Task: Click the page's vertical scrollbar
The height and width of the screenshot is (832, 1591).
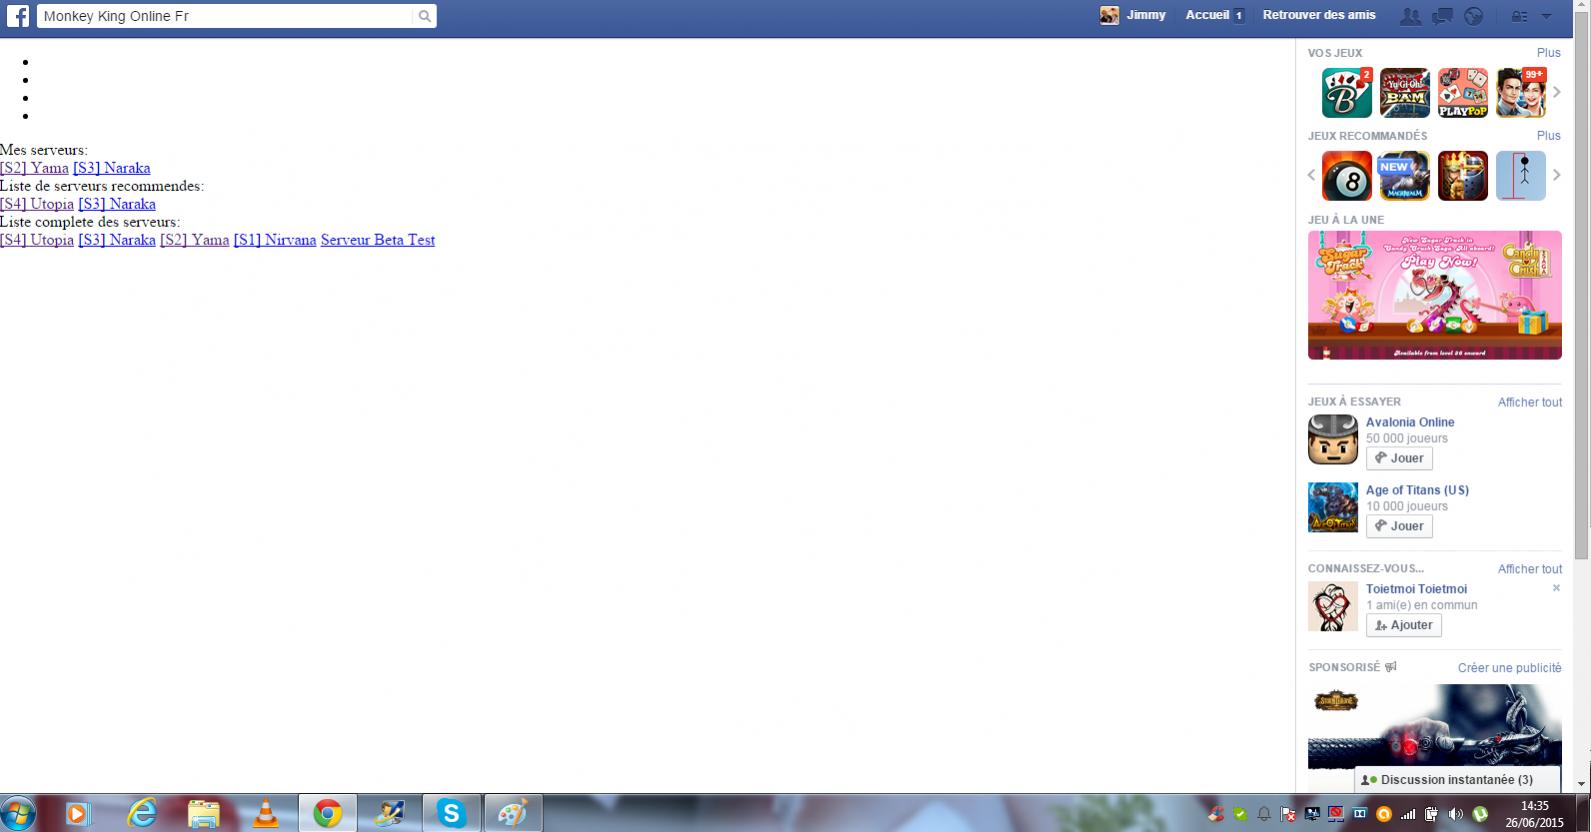Action: (x=1581, y=300)
